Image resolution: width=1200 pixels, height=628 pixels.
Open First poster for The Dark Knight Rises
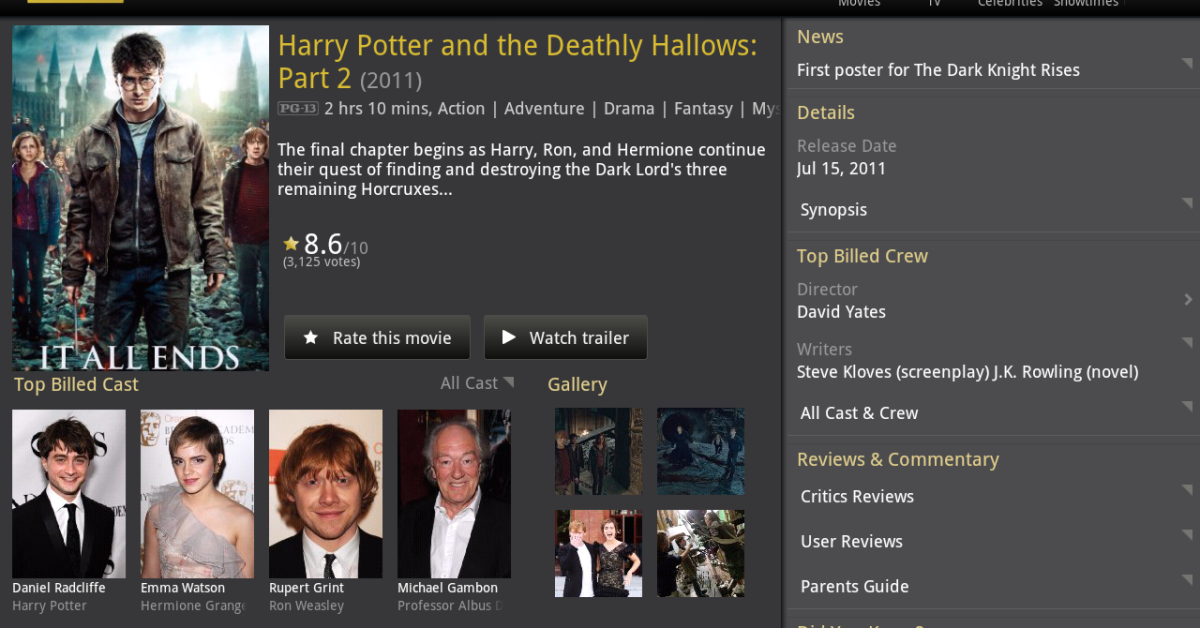pos(938,70)
